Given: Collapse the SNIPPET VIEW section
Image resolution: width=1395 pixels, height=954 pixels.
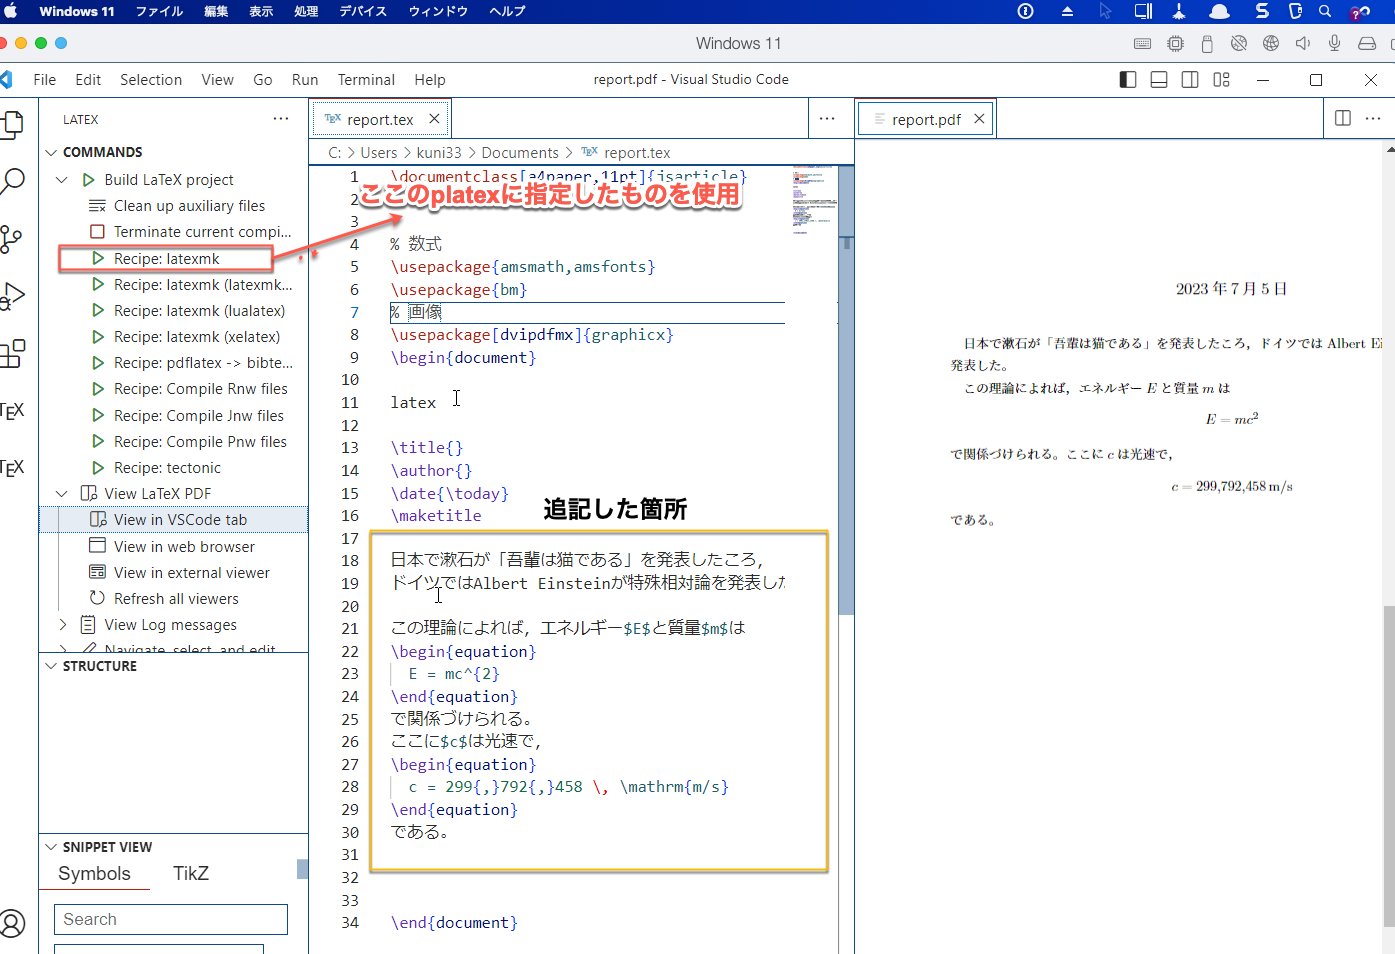Looking at the screenshot, I should coord(51,847).
